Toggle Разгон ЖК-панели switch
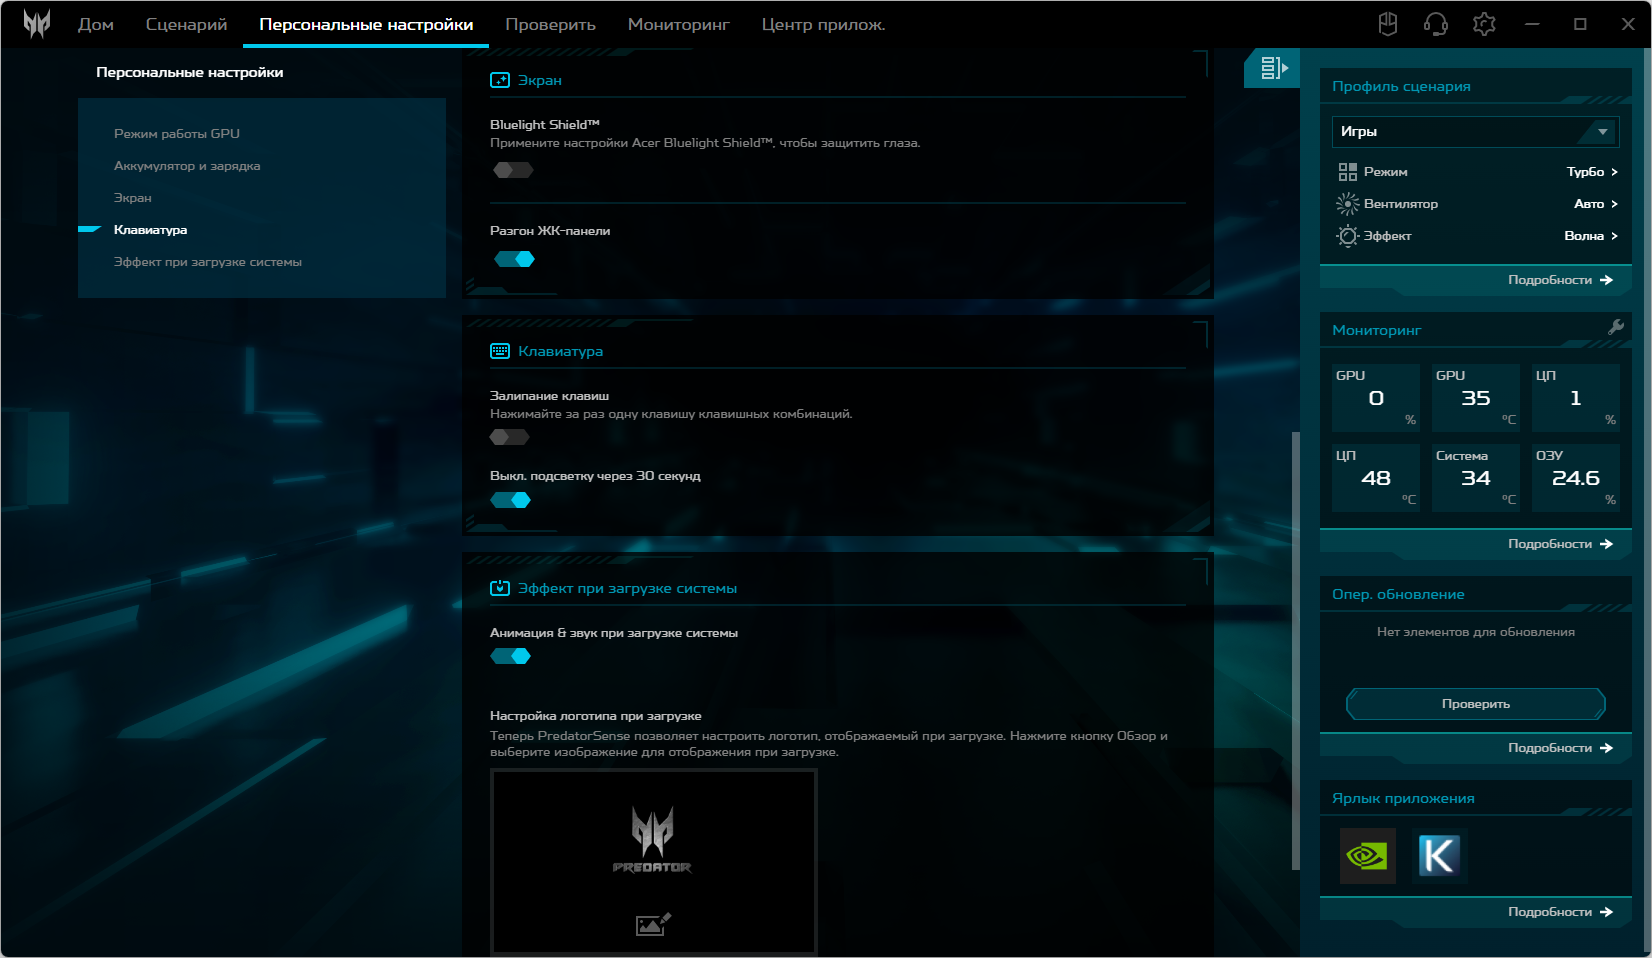1652x958 pixels. (x=515, y=259)
